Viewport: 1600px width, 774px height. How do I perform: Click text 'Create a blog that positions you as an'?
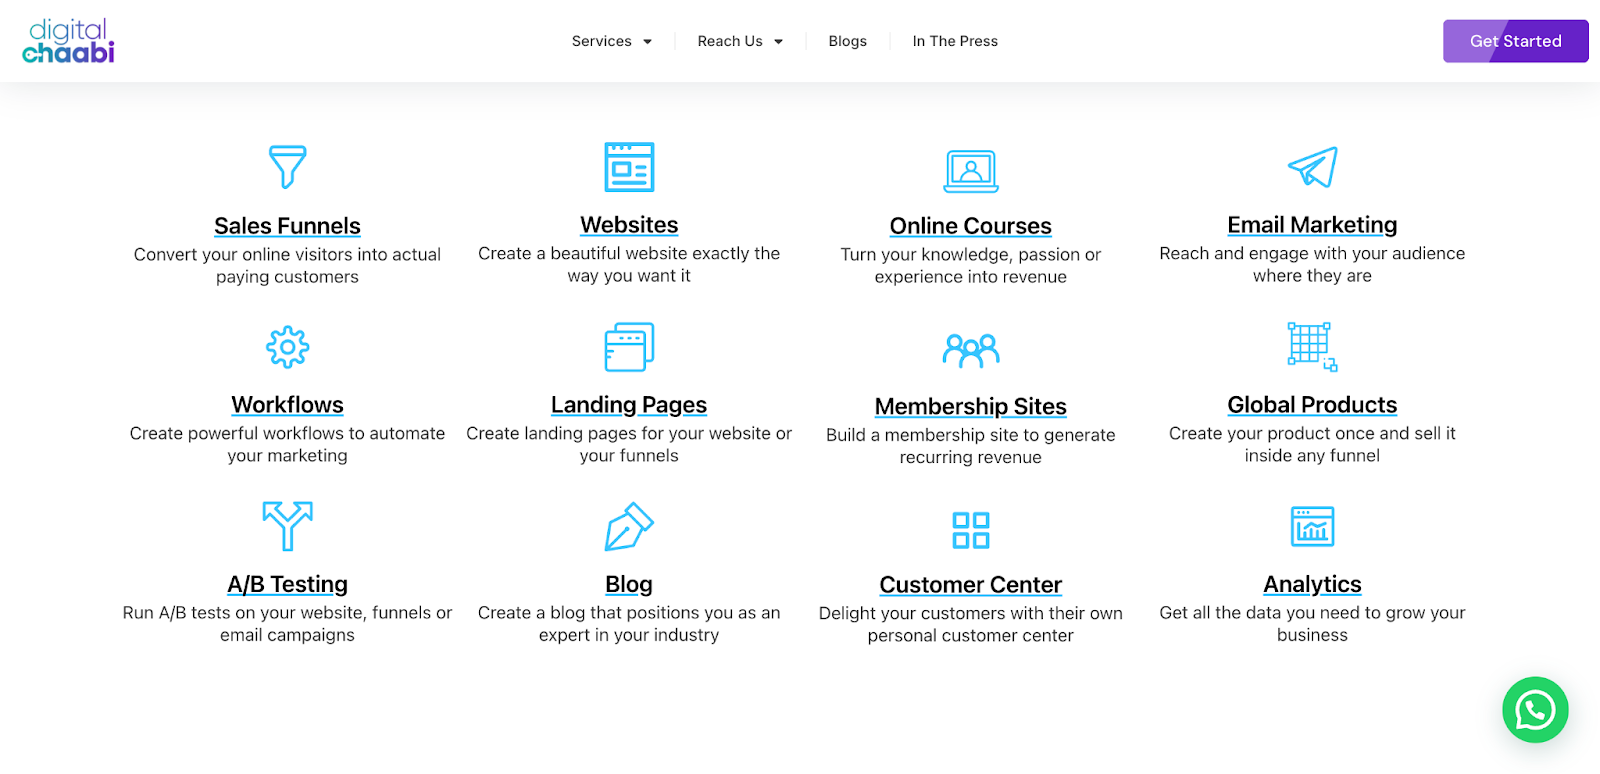pyautogui.click(x=629, y=613)
